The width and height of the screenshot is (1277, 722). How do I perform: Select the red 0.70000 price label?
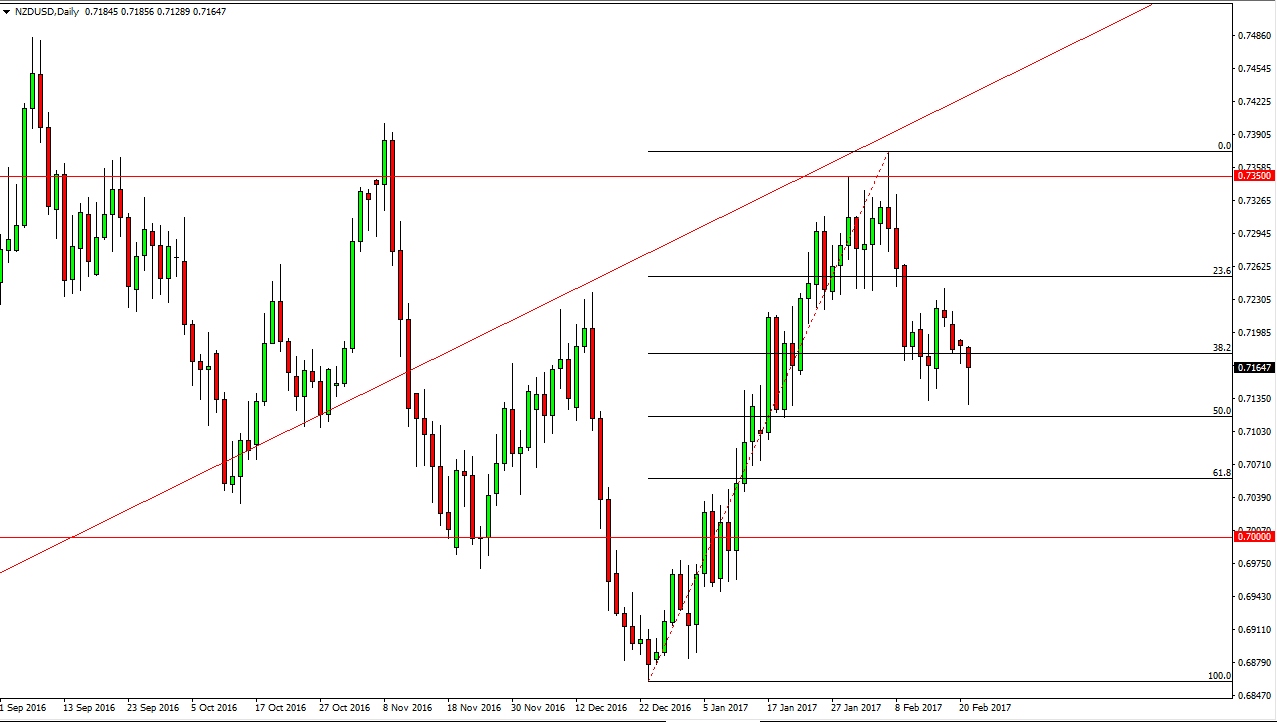pos(1254,537)
